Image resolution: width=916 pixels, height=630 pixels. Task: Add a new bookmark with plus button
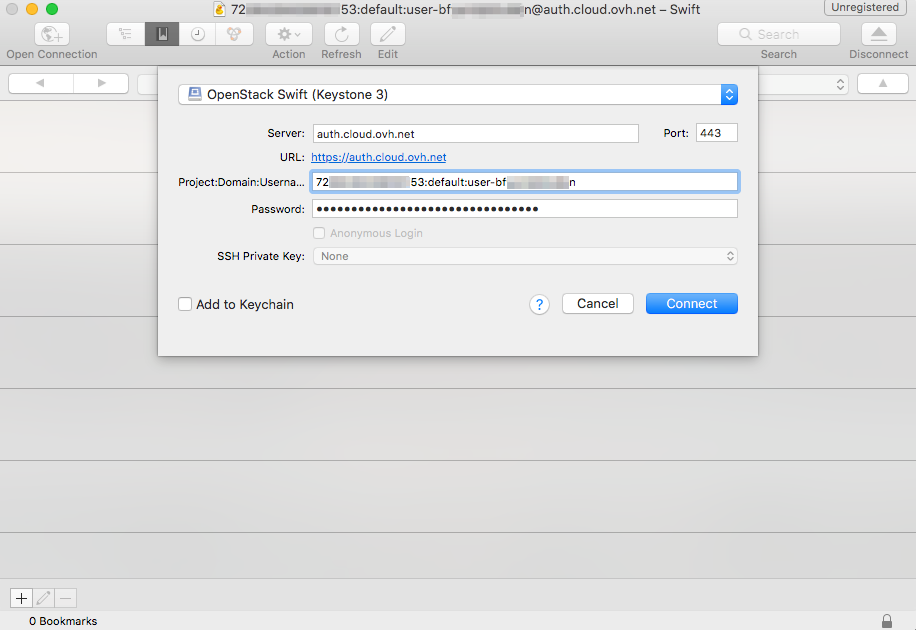pos(21,598)
